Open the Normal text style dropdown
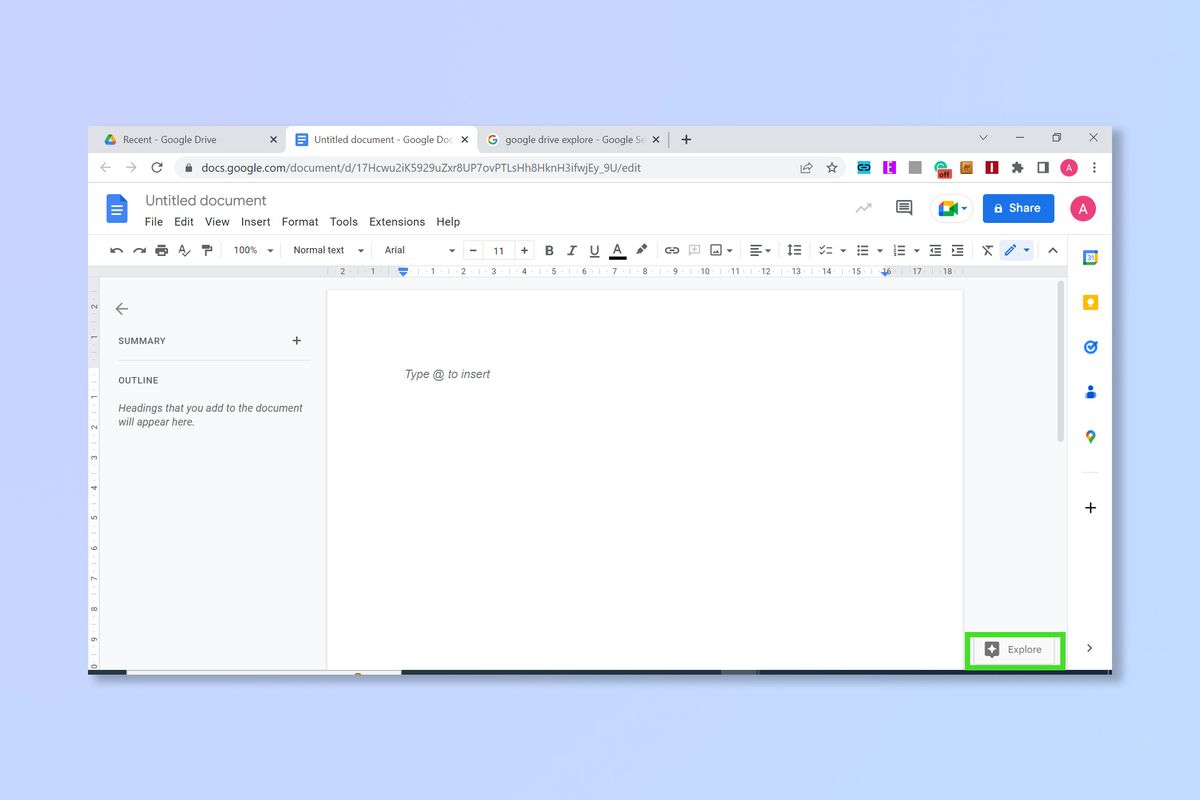This screenshot has width=1200, height=800. click(x=327, y=250)
